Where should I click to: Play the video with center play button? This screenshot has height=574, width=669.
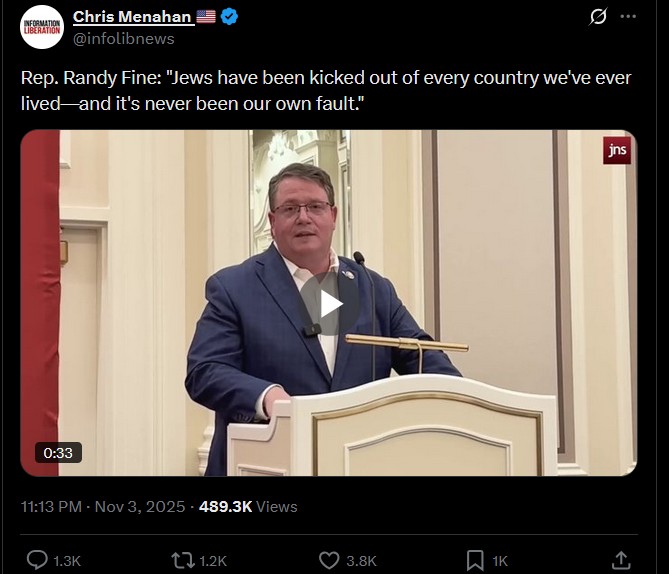[329, 304]
